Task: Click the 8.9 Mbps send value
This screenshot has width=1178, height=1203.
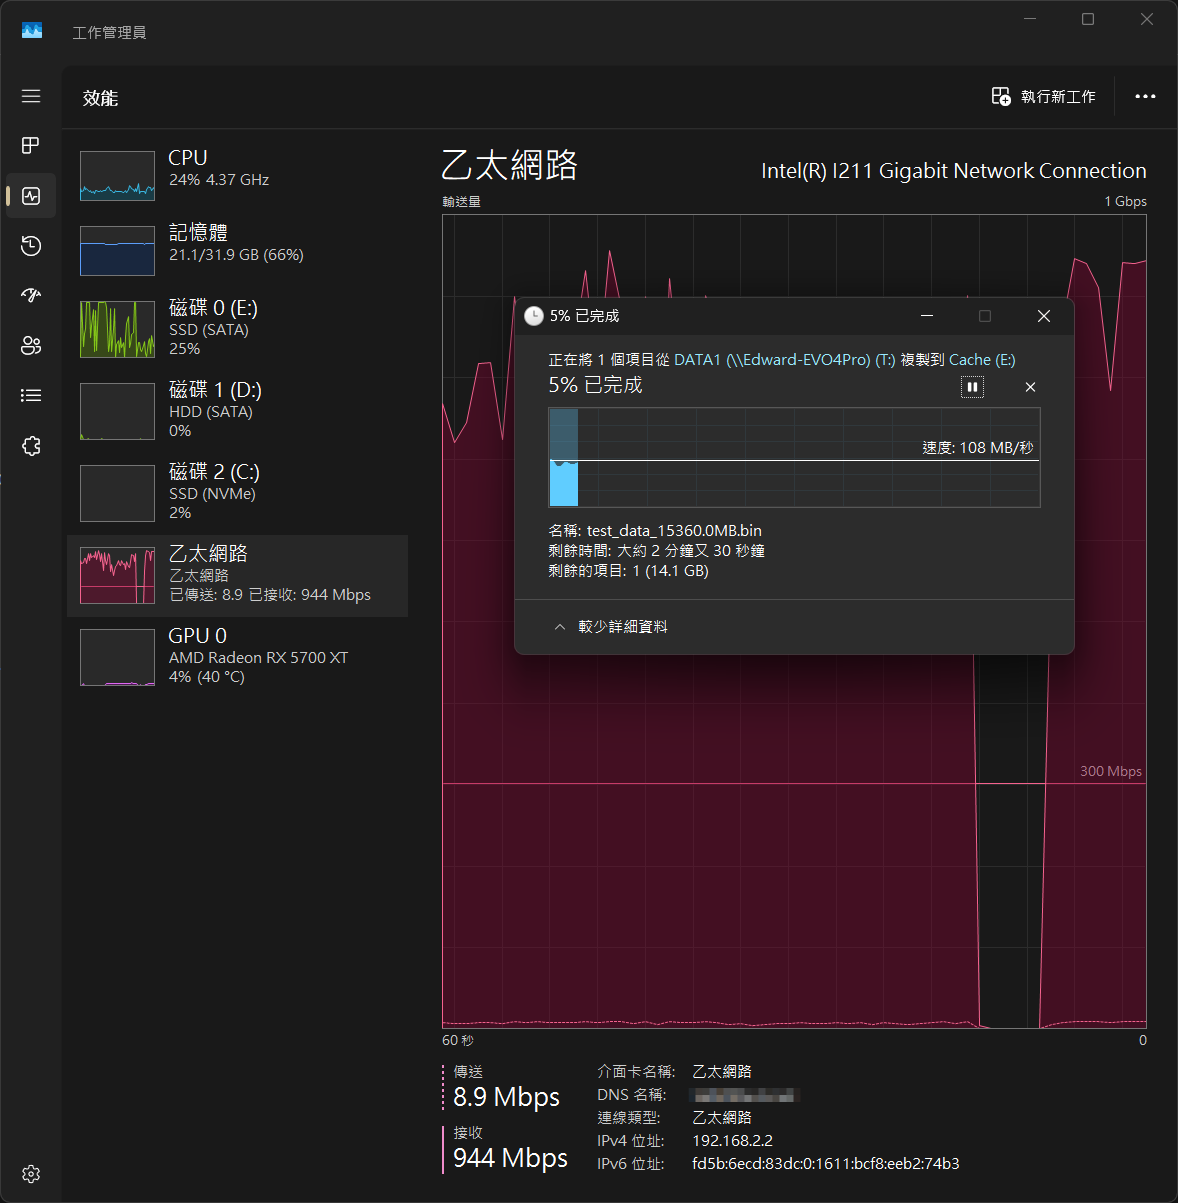Action: click(506, 1097)
